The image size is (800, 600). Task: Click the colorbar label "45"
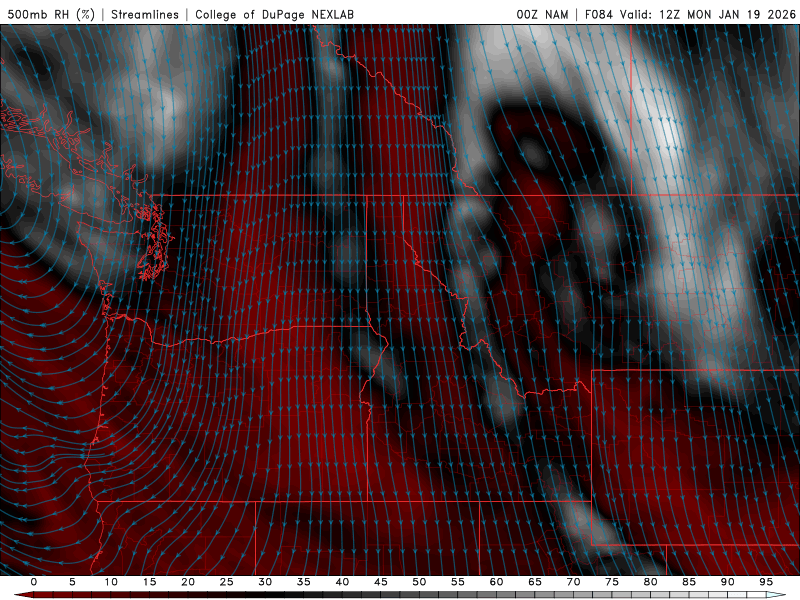point(381,582)
